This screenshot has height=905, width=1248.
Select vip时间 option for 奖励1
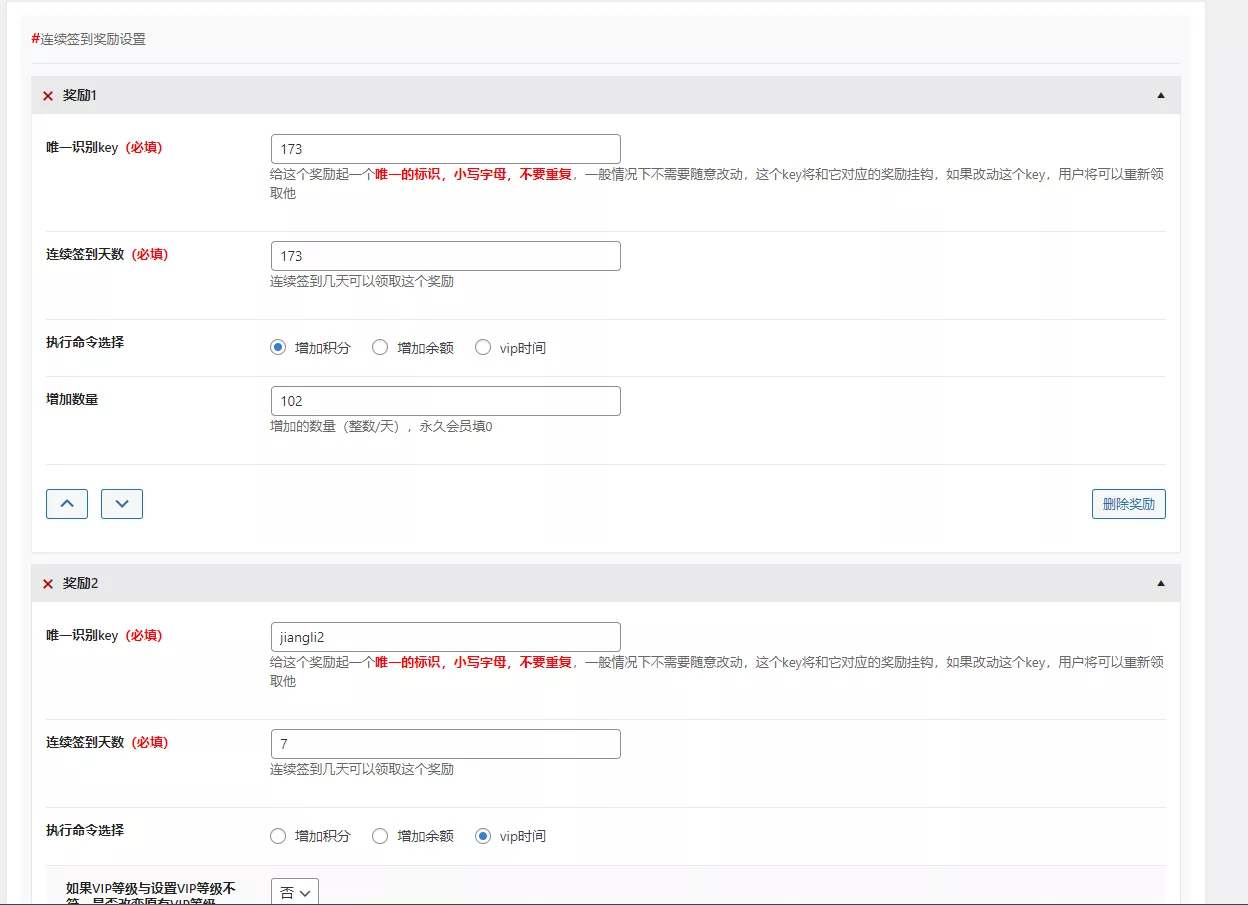pos(483,347)
